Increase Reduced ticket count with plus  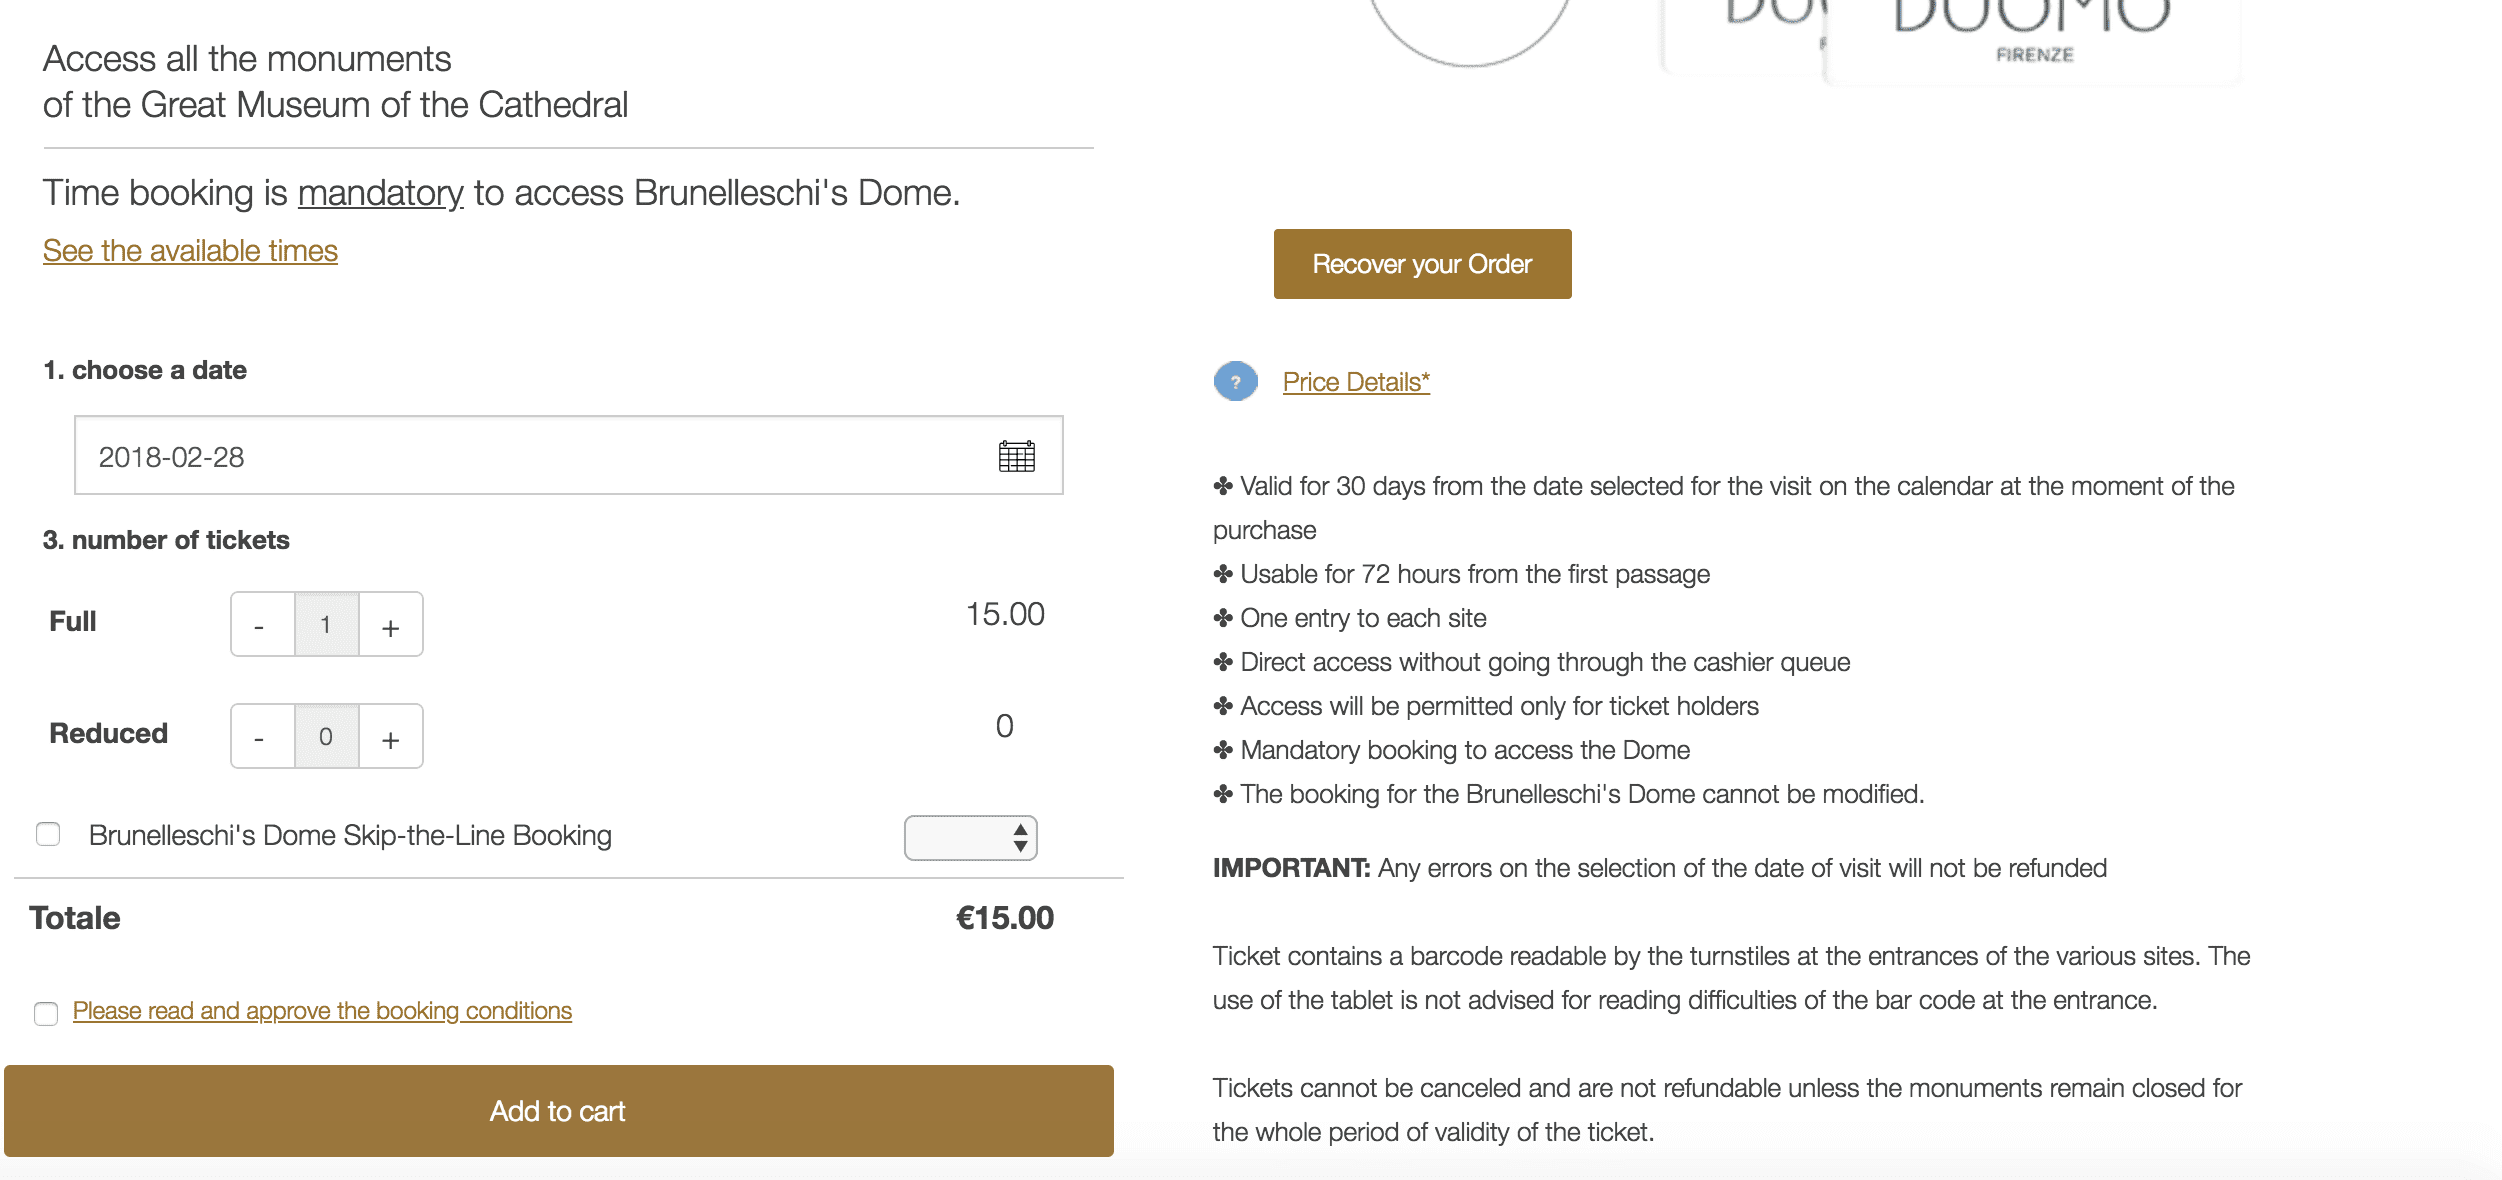coord(391,737)
